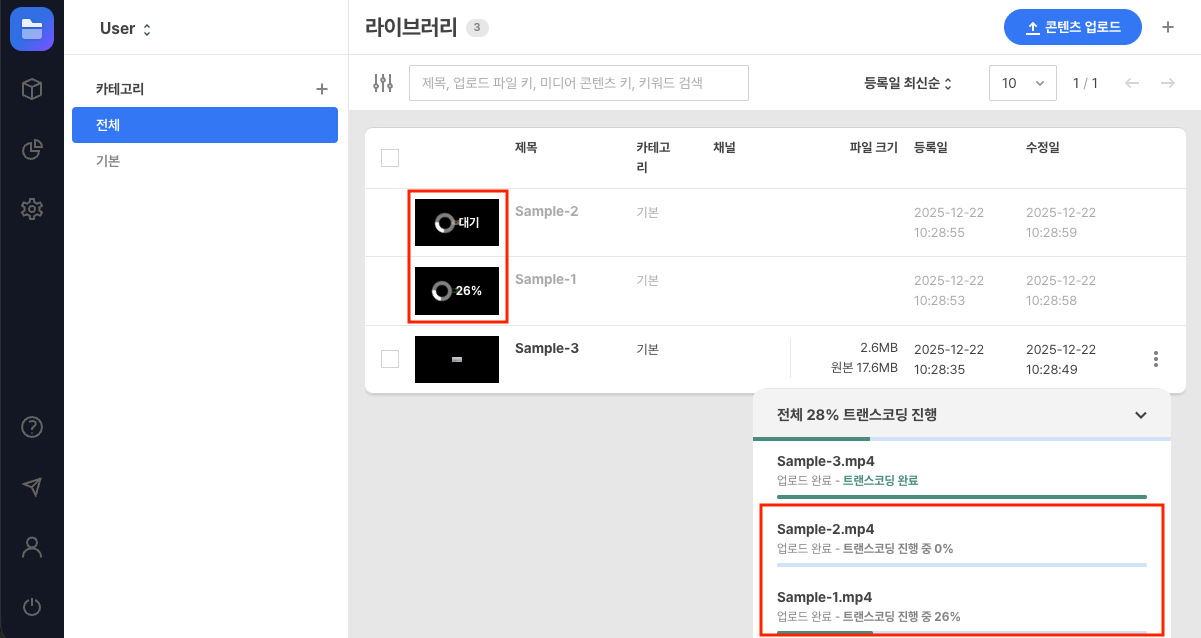Select the 전체 category in sidebar
Image resolution: width=1201 pixels, height=638 pixels.
(x=204, y=125)
